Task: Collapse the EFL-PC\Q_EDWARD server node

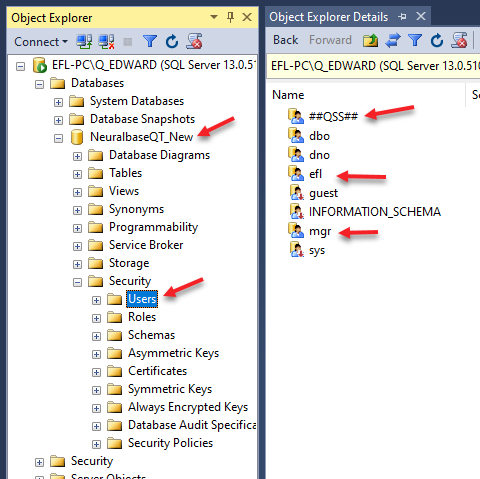Action: 20,66
